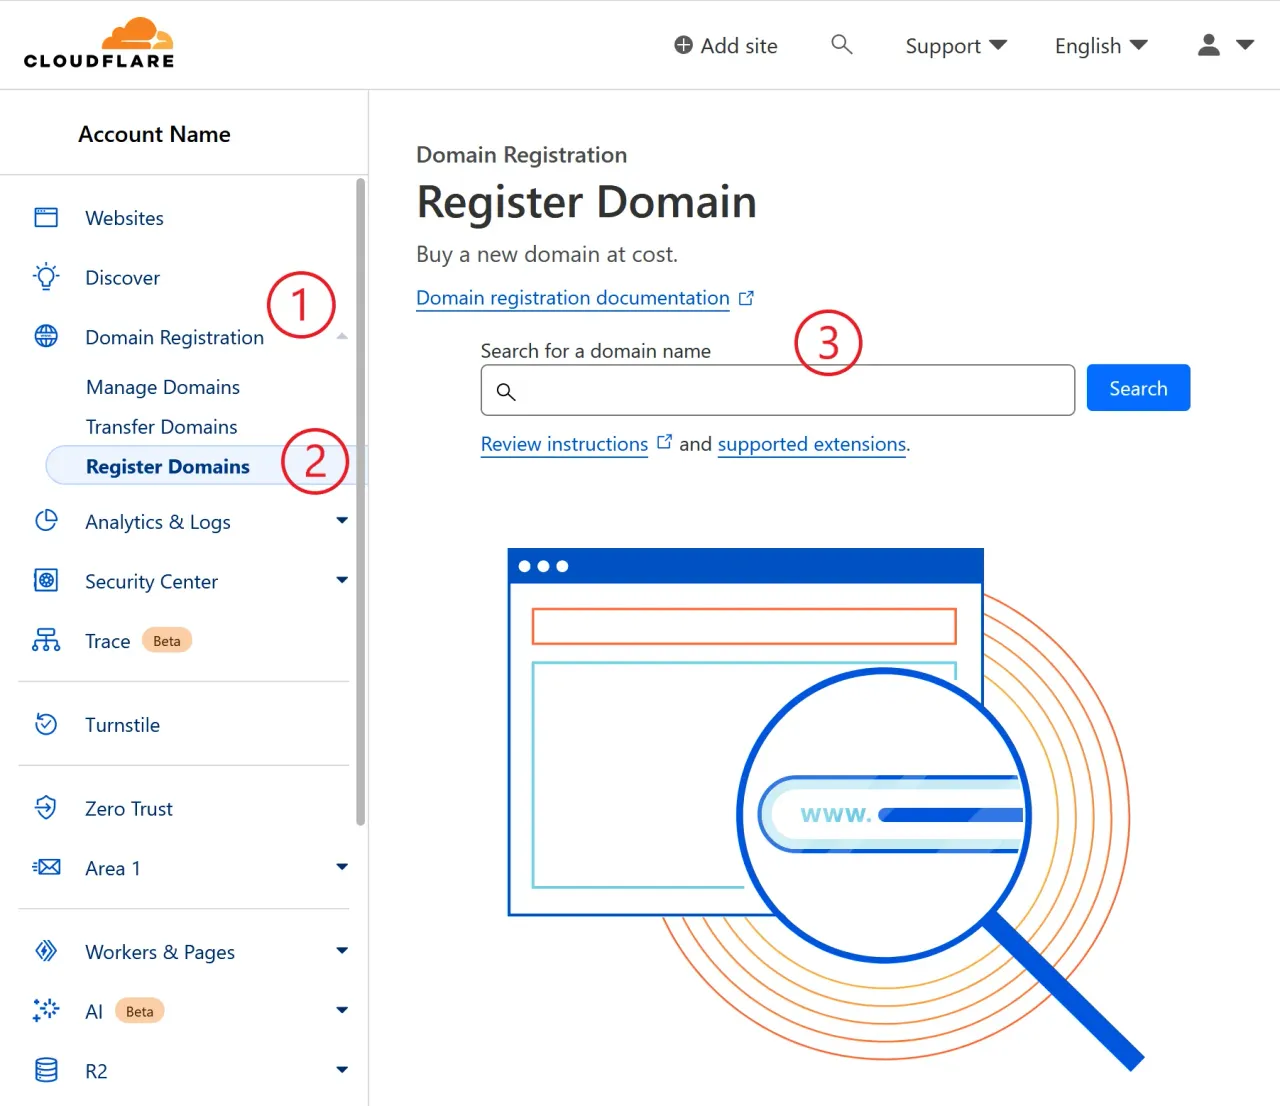This screenshot has width=1280, height=1106.
Task: Open the supported extensions link
Action: [x=812, y=444]
